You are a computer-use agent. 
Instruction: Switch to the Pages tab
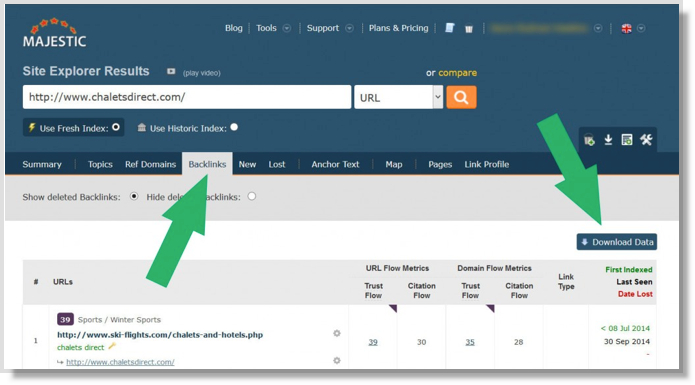coord(440,164)
